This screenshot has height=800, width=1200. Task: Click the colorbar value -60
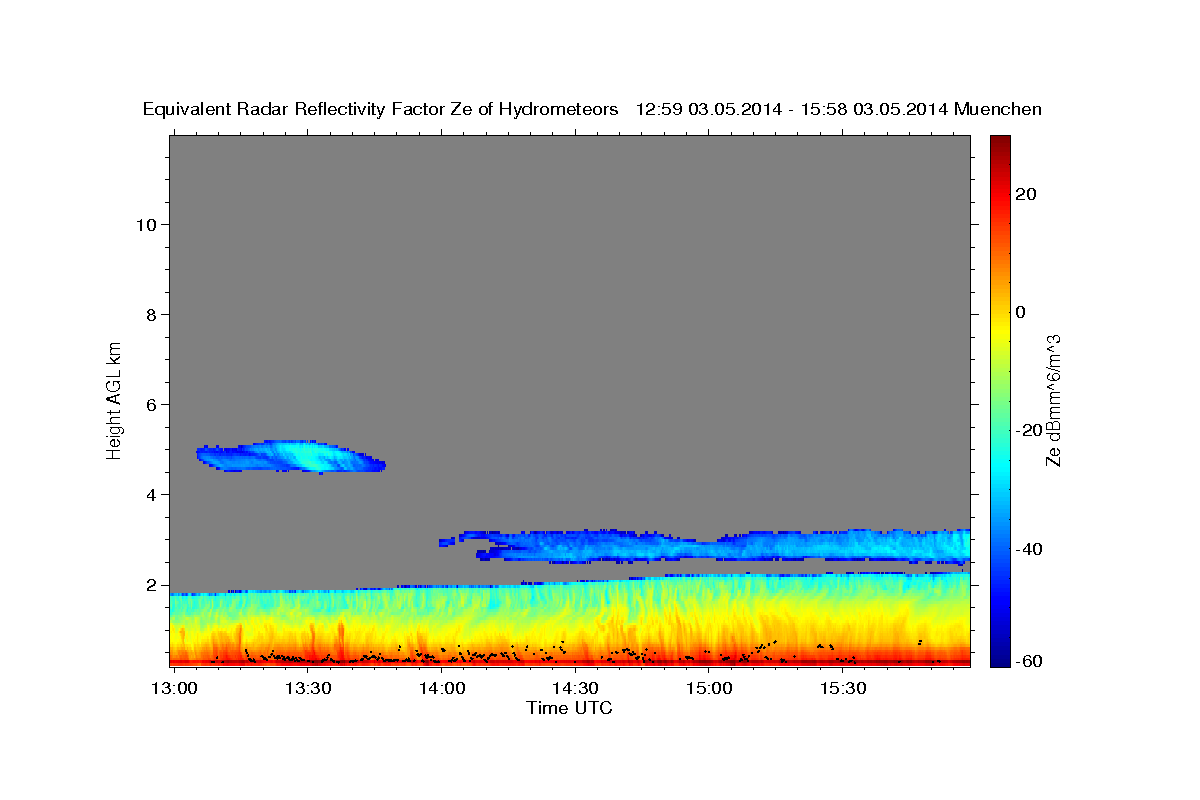point(1029,661)
